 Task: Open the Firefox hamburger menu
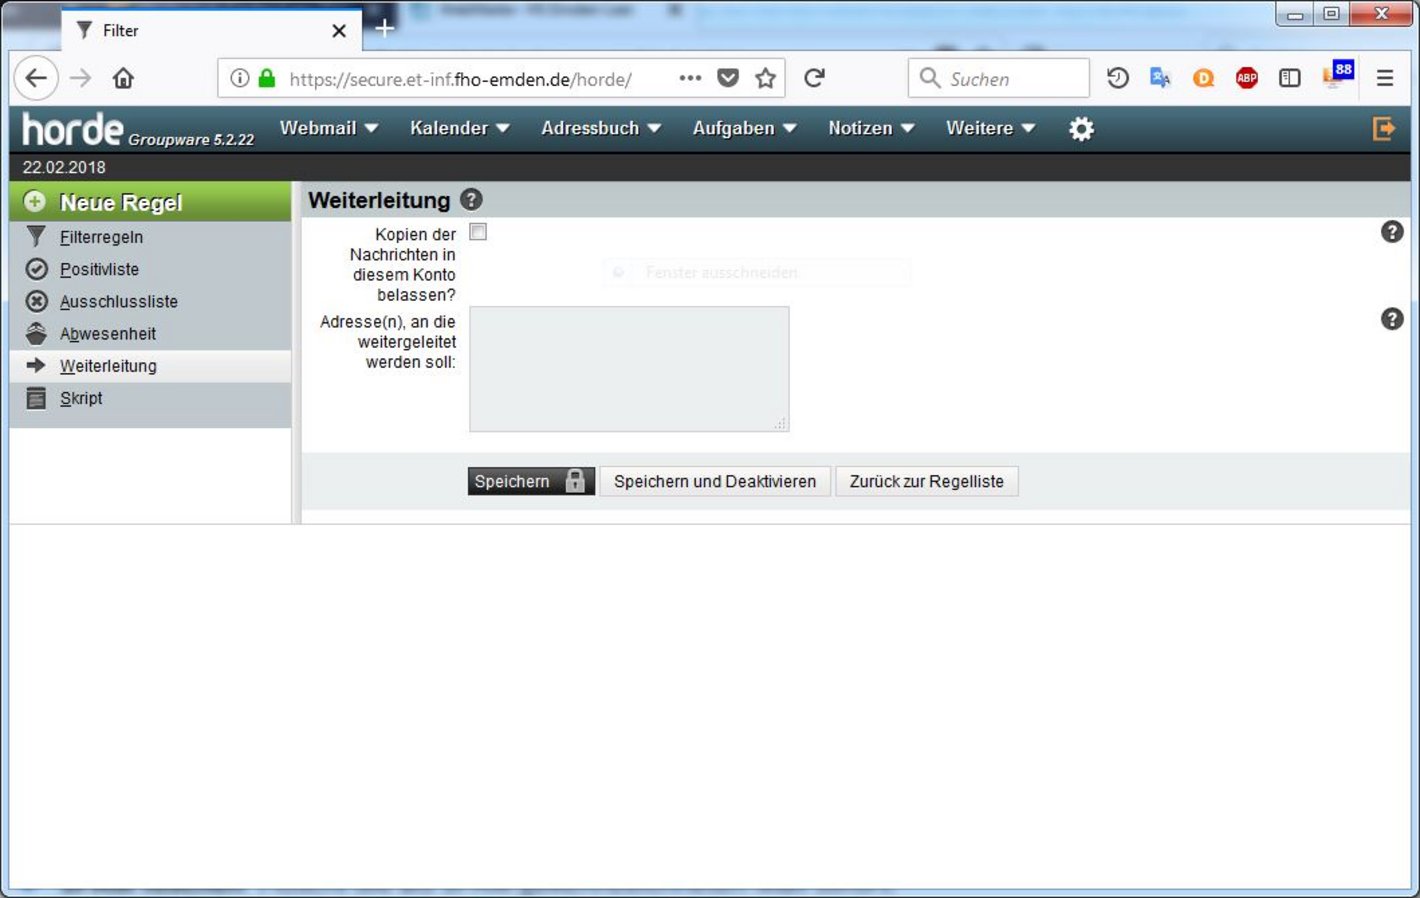click(1385, 78)
